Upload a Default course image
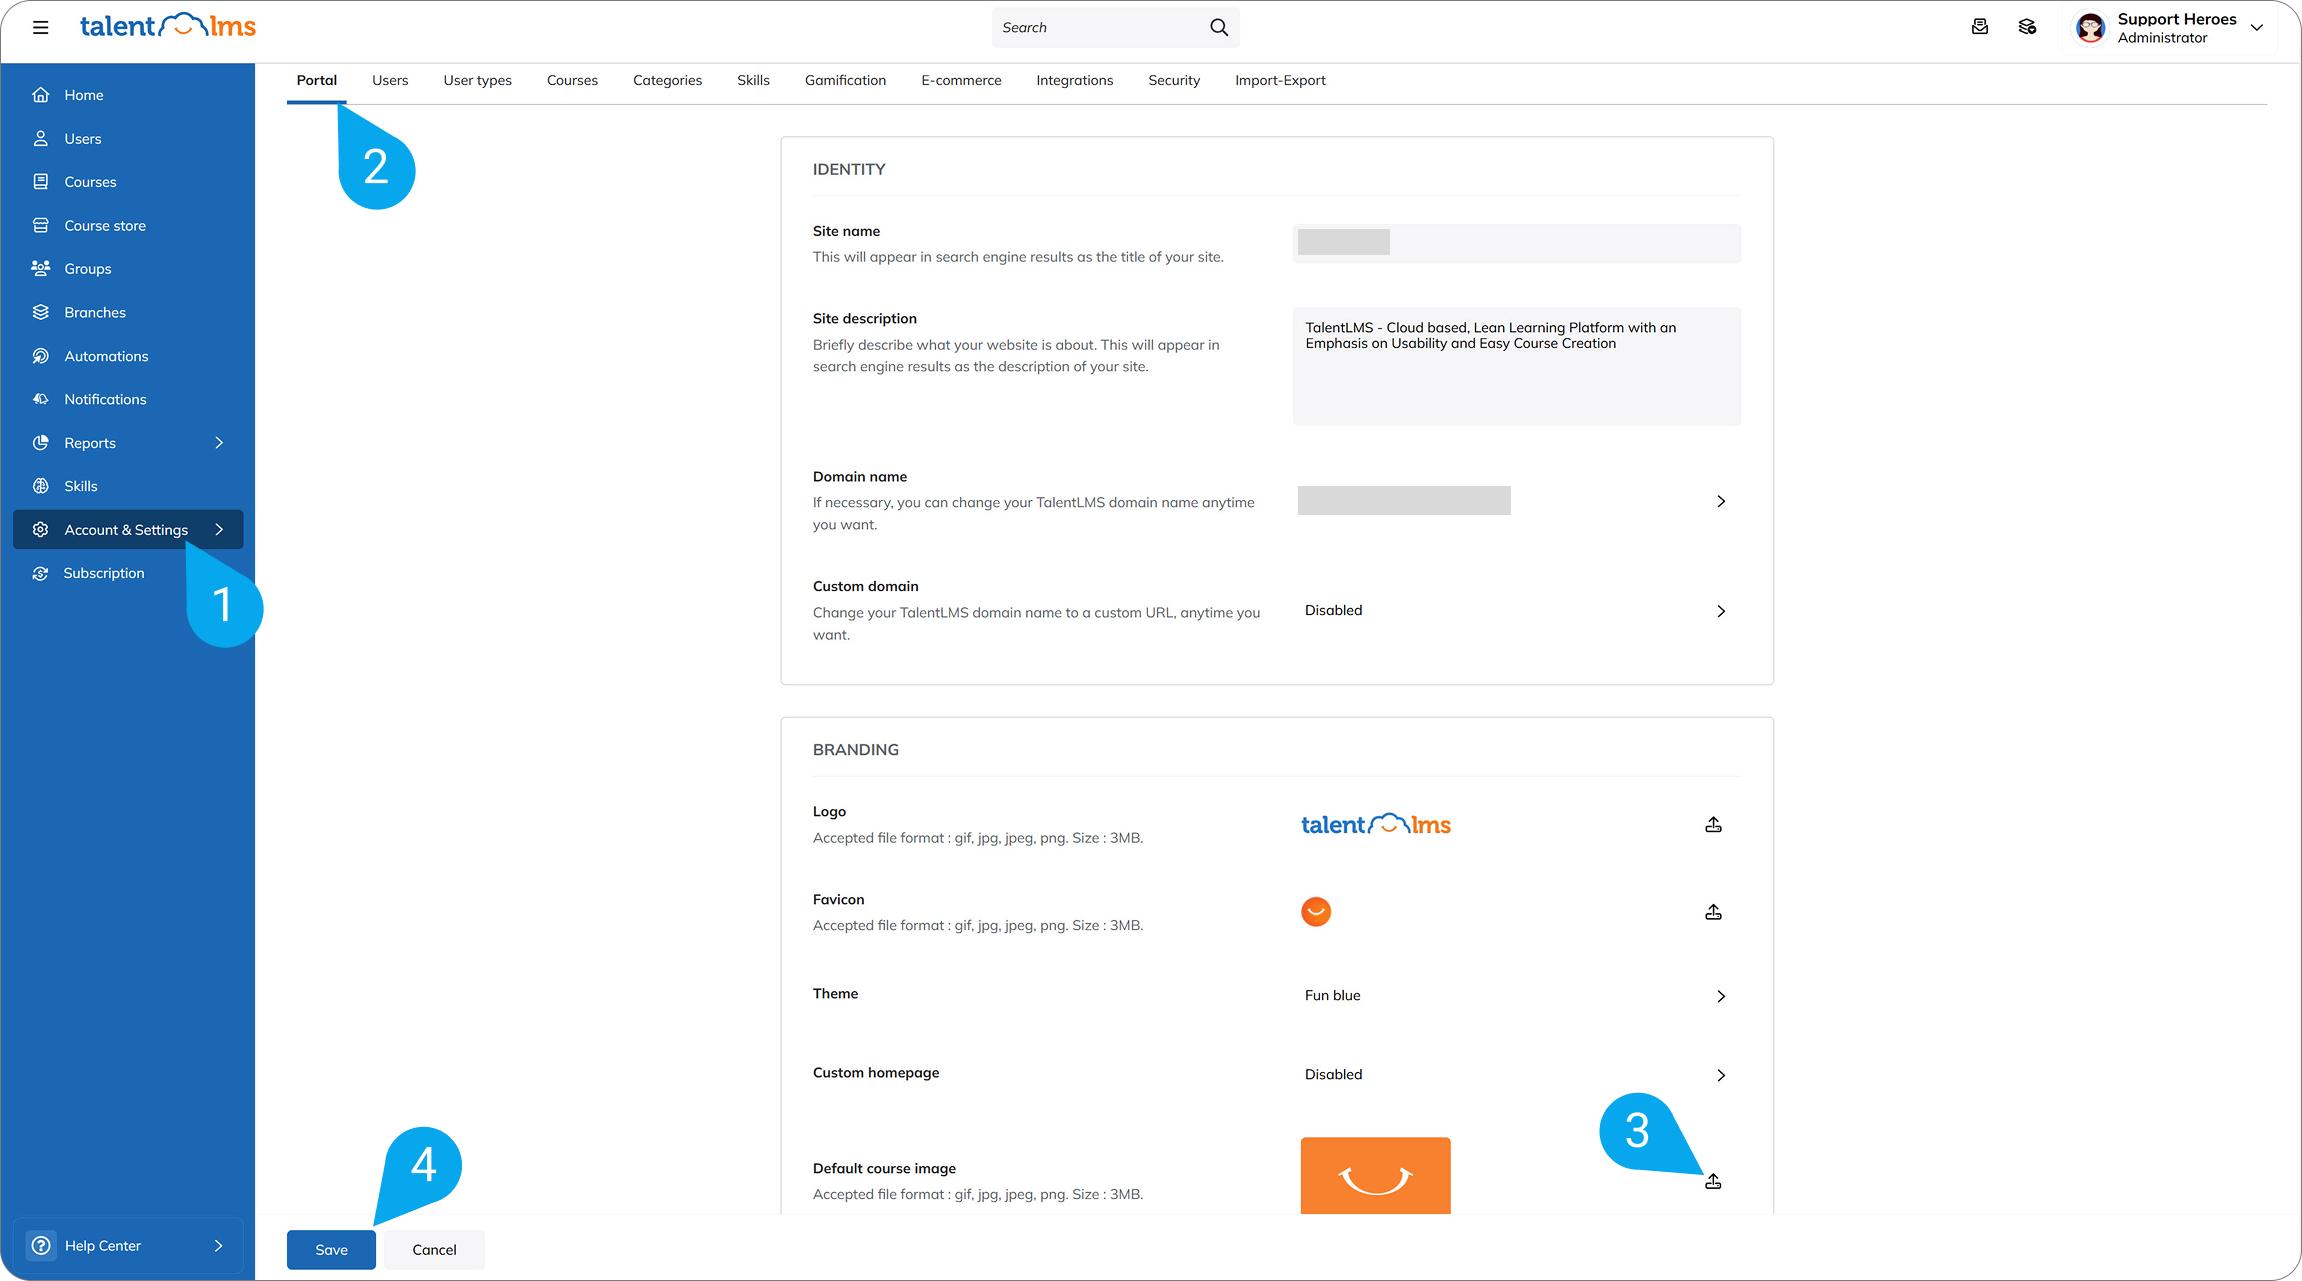This screenshot has height=1281, width=2302. coord(1713,1182)
